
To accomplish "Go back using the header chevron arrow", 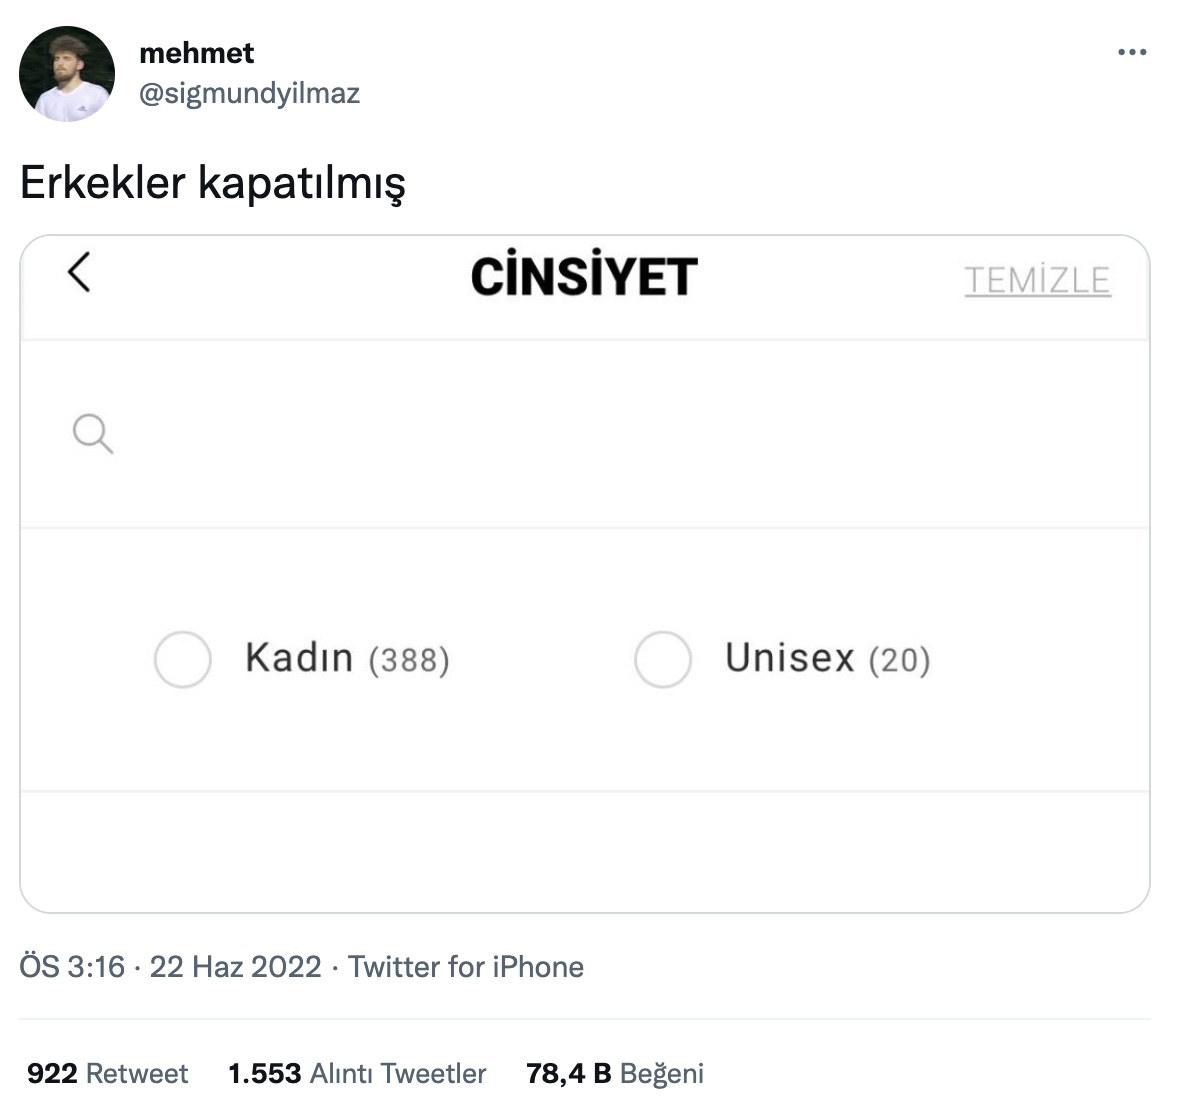I will [79, 271].
